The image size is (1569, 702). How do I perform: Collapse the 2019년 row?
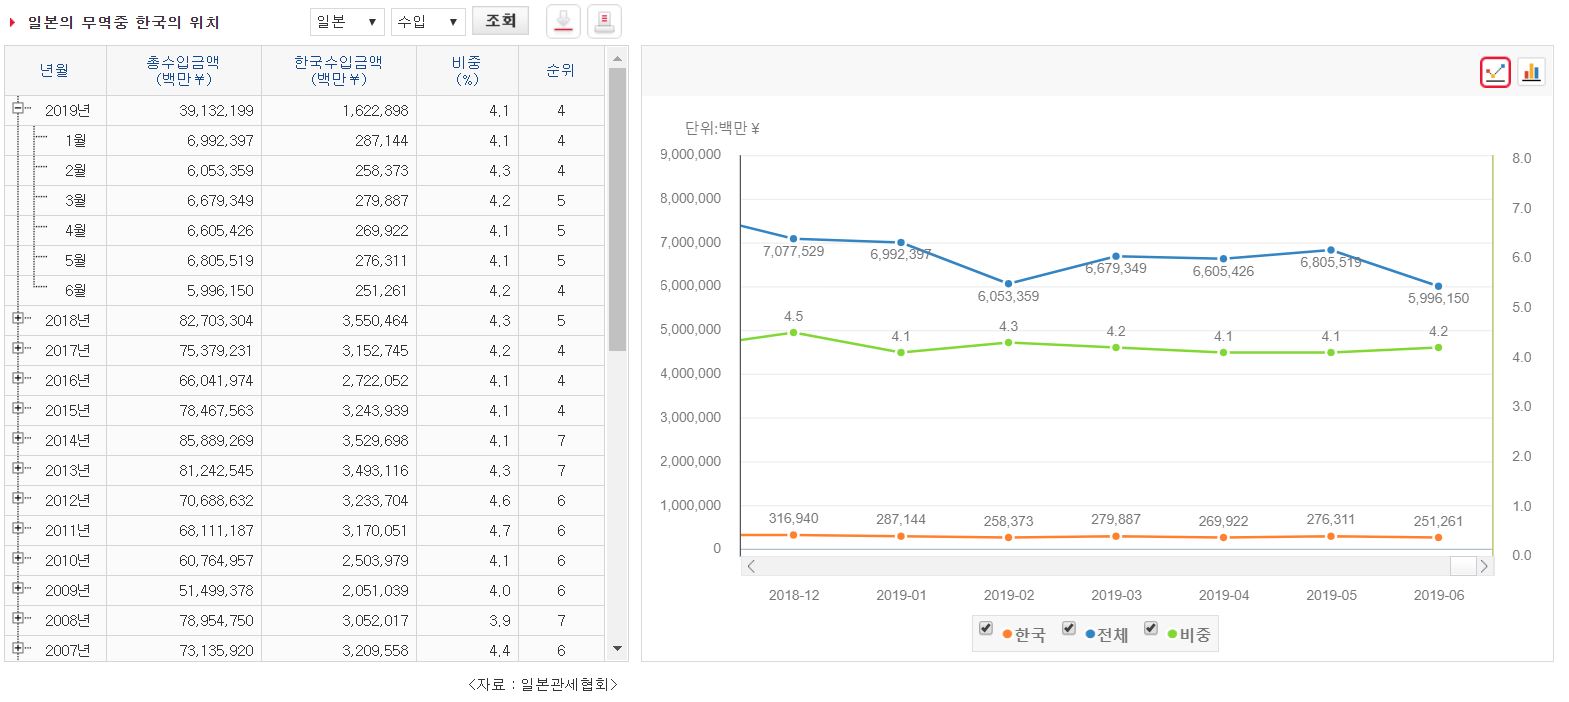18,109
